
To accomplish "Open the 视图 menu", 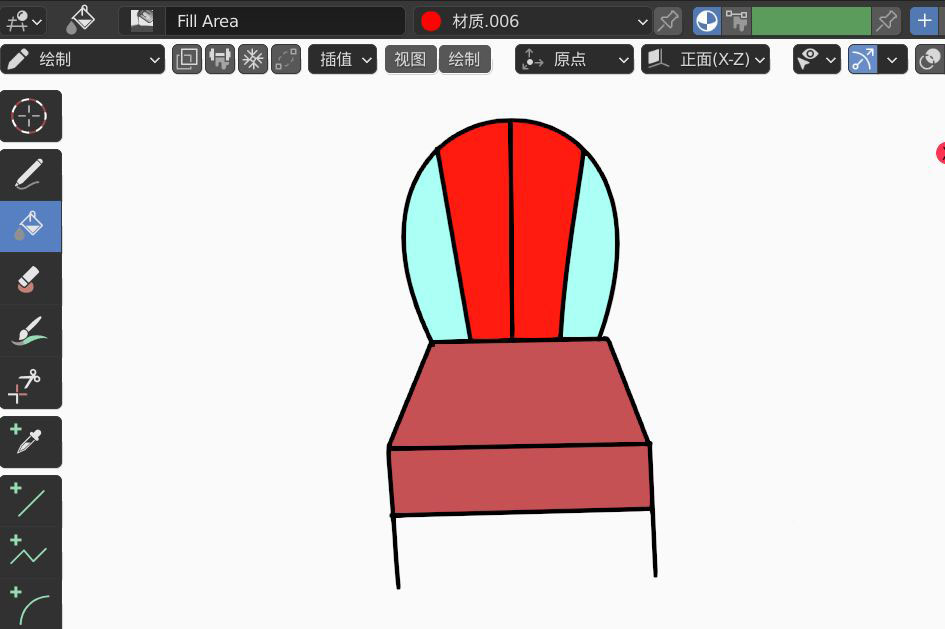I will point(410,60).
